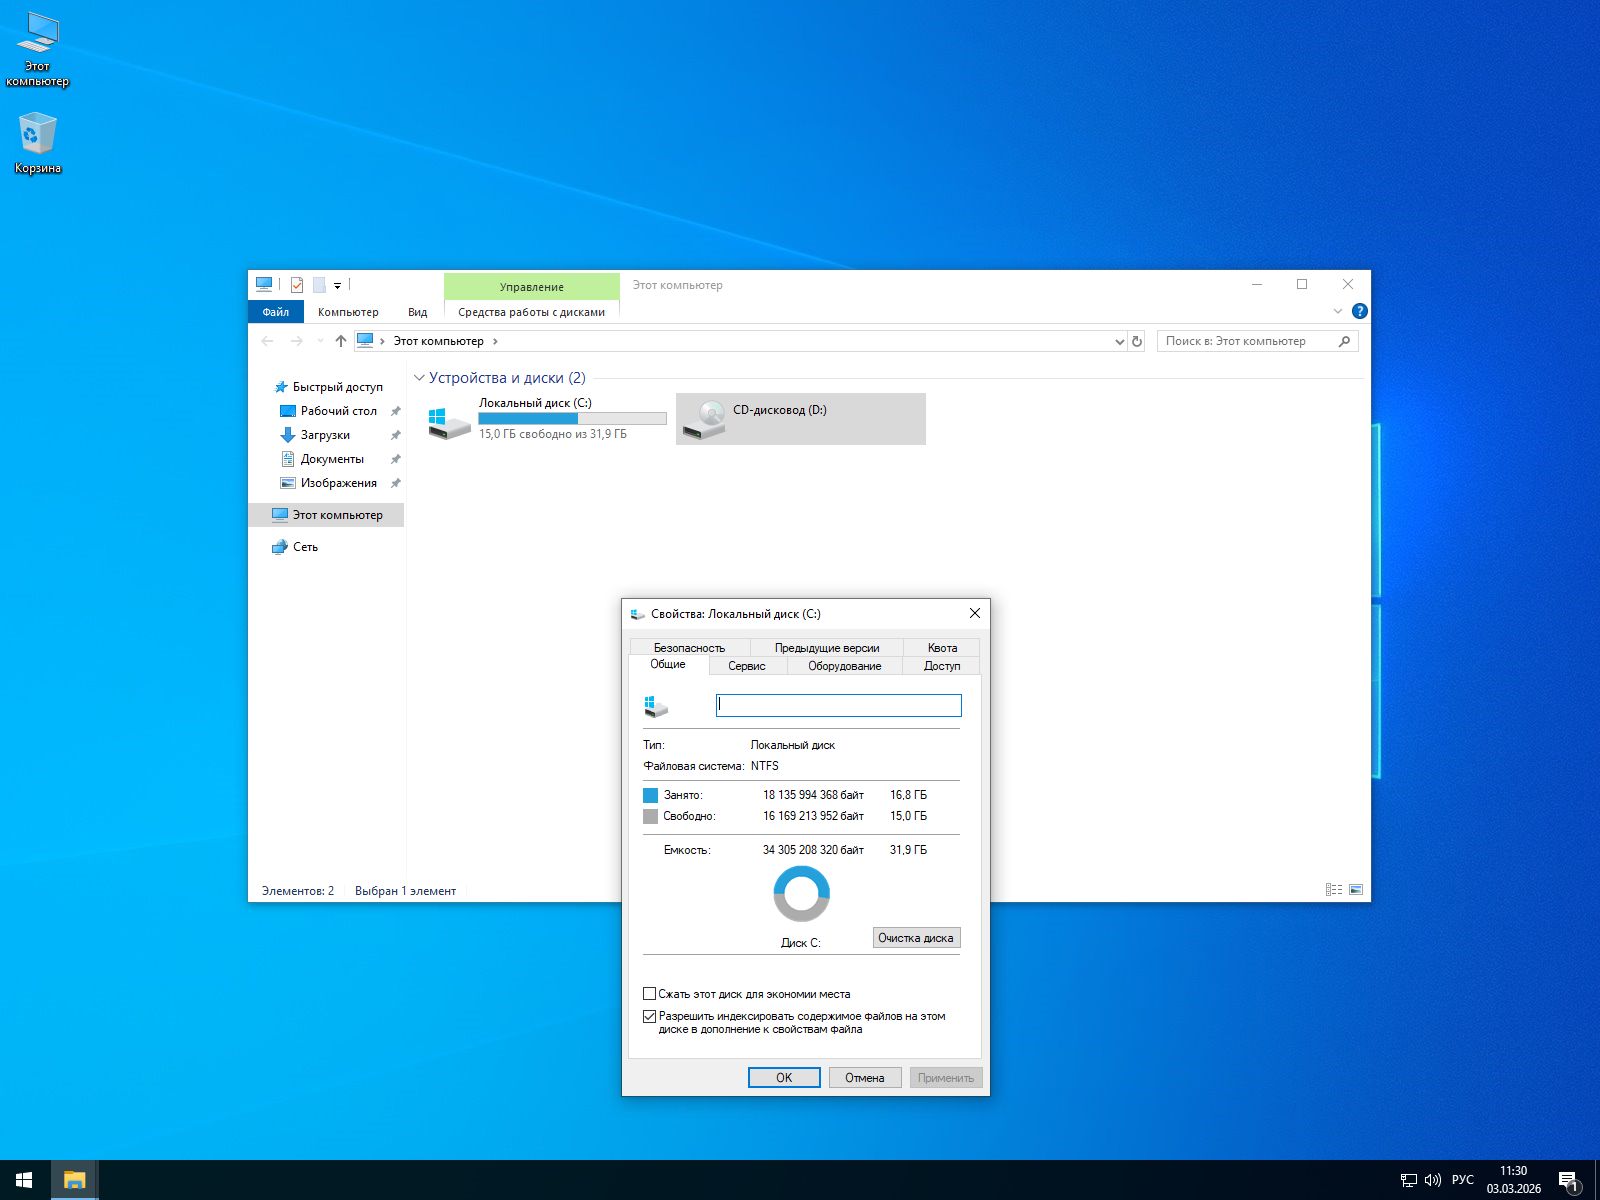Expand the ribbon with chevron arrow
The height and width of the screenshot is (1200, 1600).
1337,311
